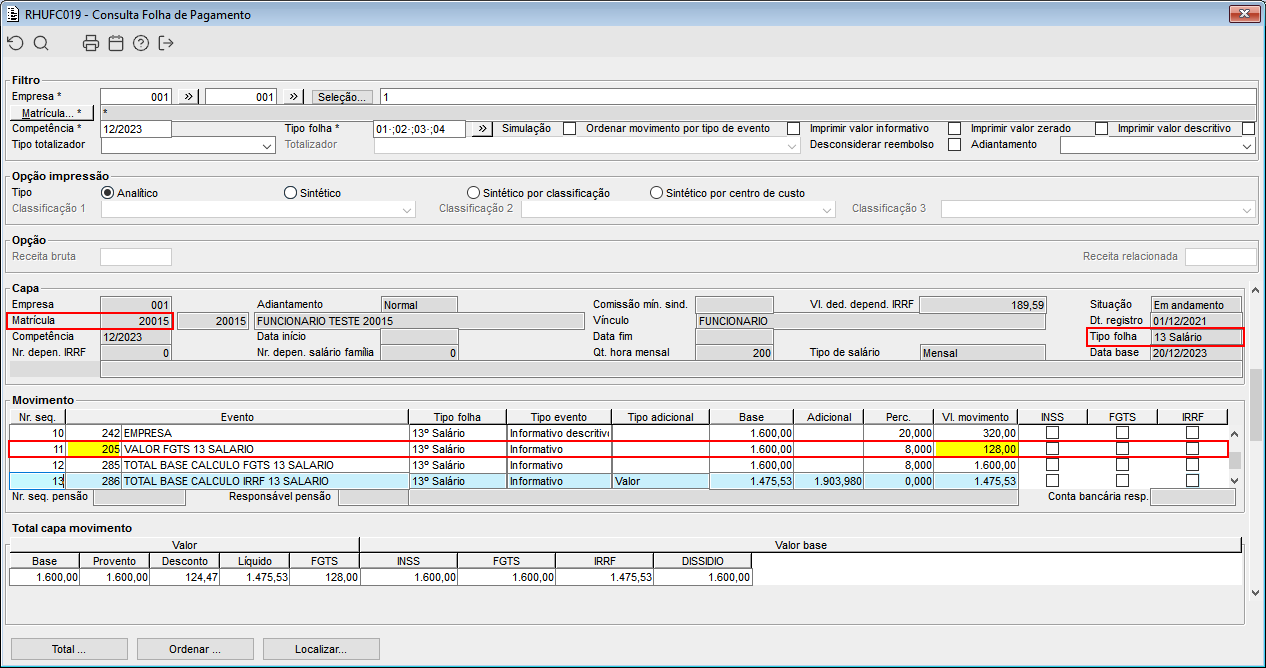Click the undo/refresh toolbar icon
The width and height of the screenshot is (1266, 668).
[x=15, y=43]
